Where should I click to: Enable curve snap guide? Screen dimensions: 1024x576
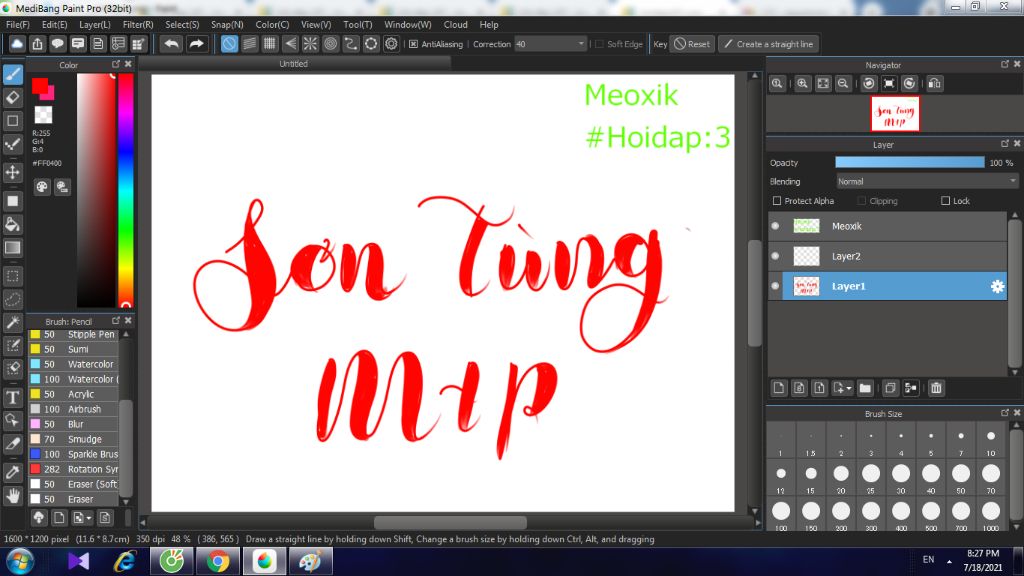coord(351,44)
